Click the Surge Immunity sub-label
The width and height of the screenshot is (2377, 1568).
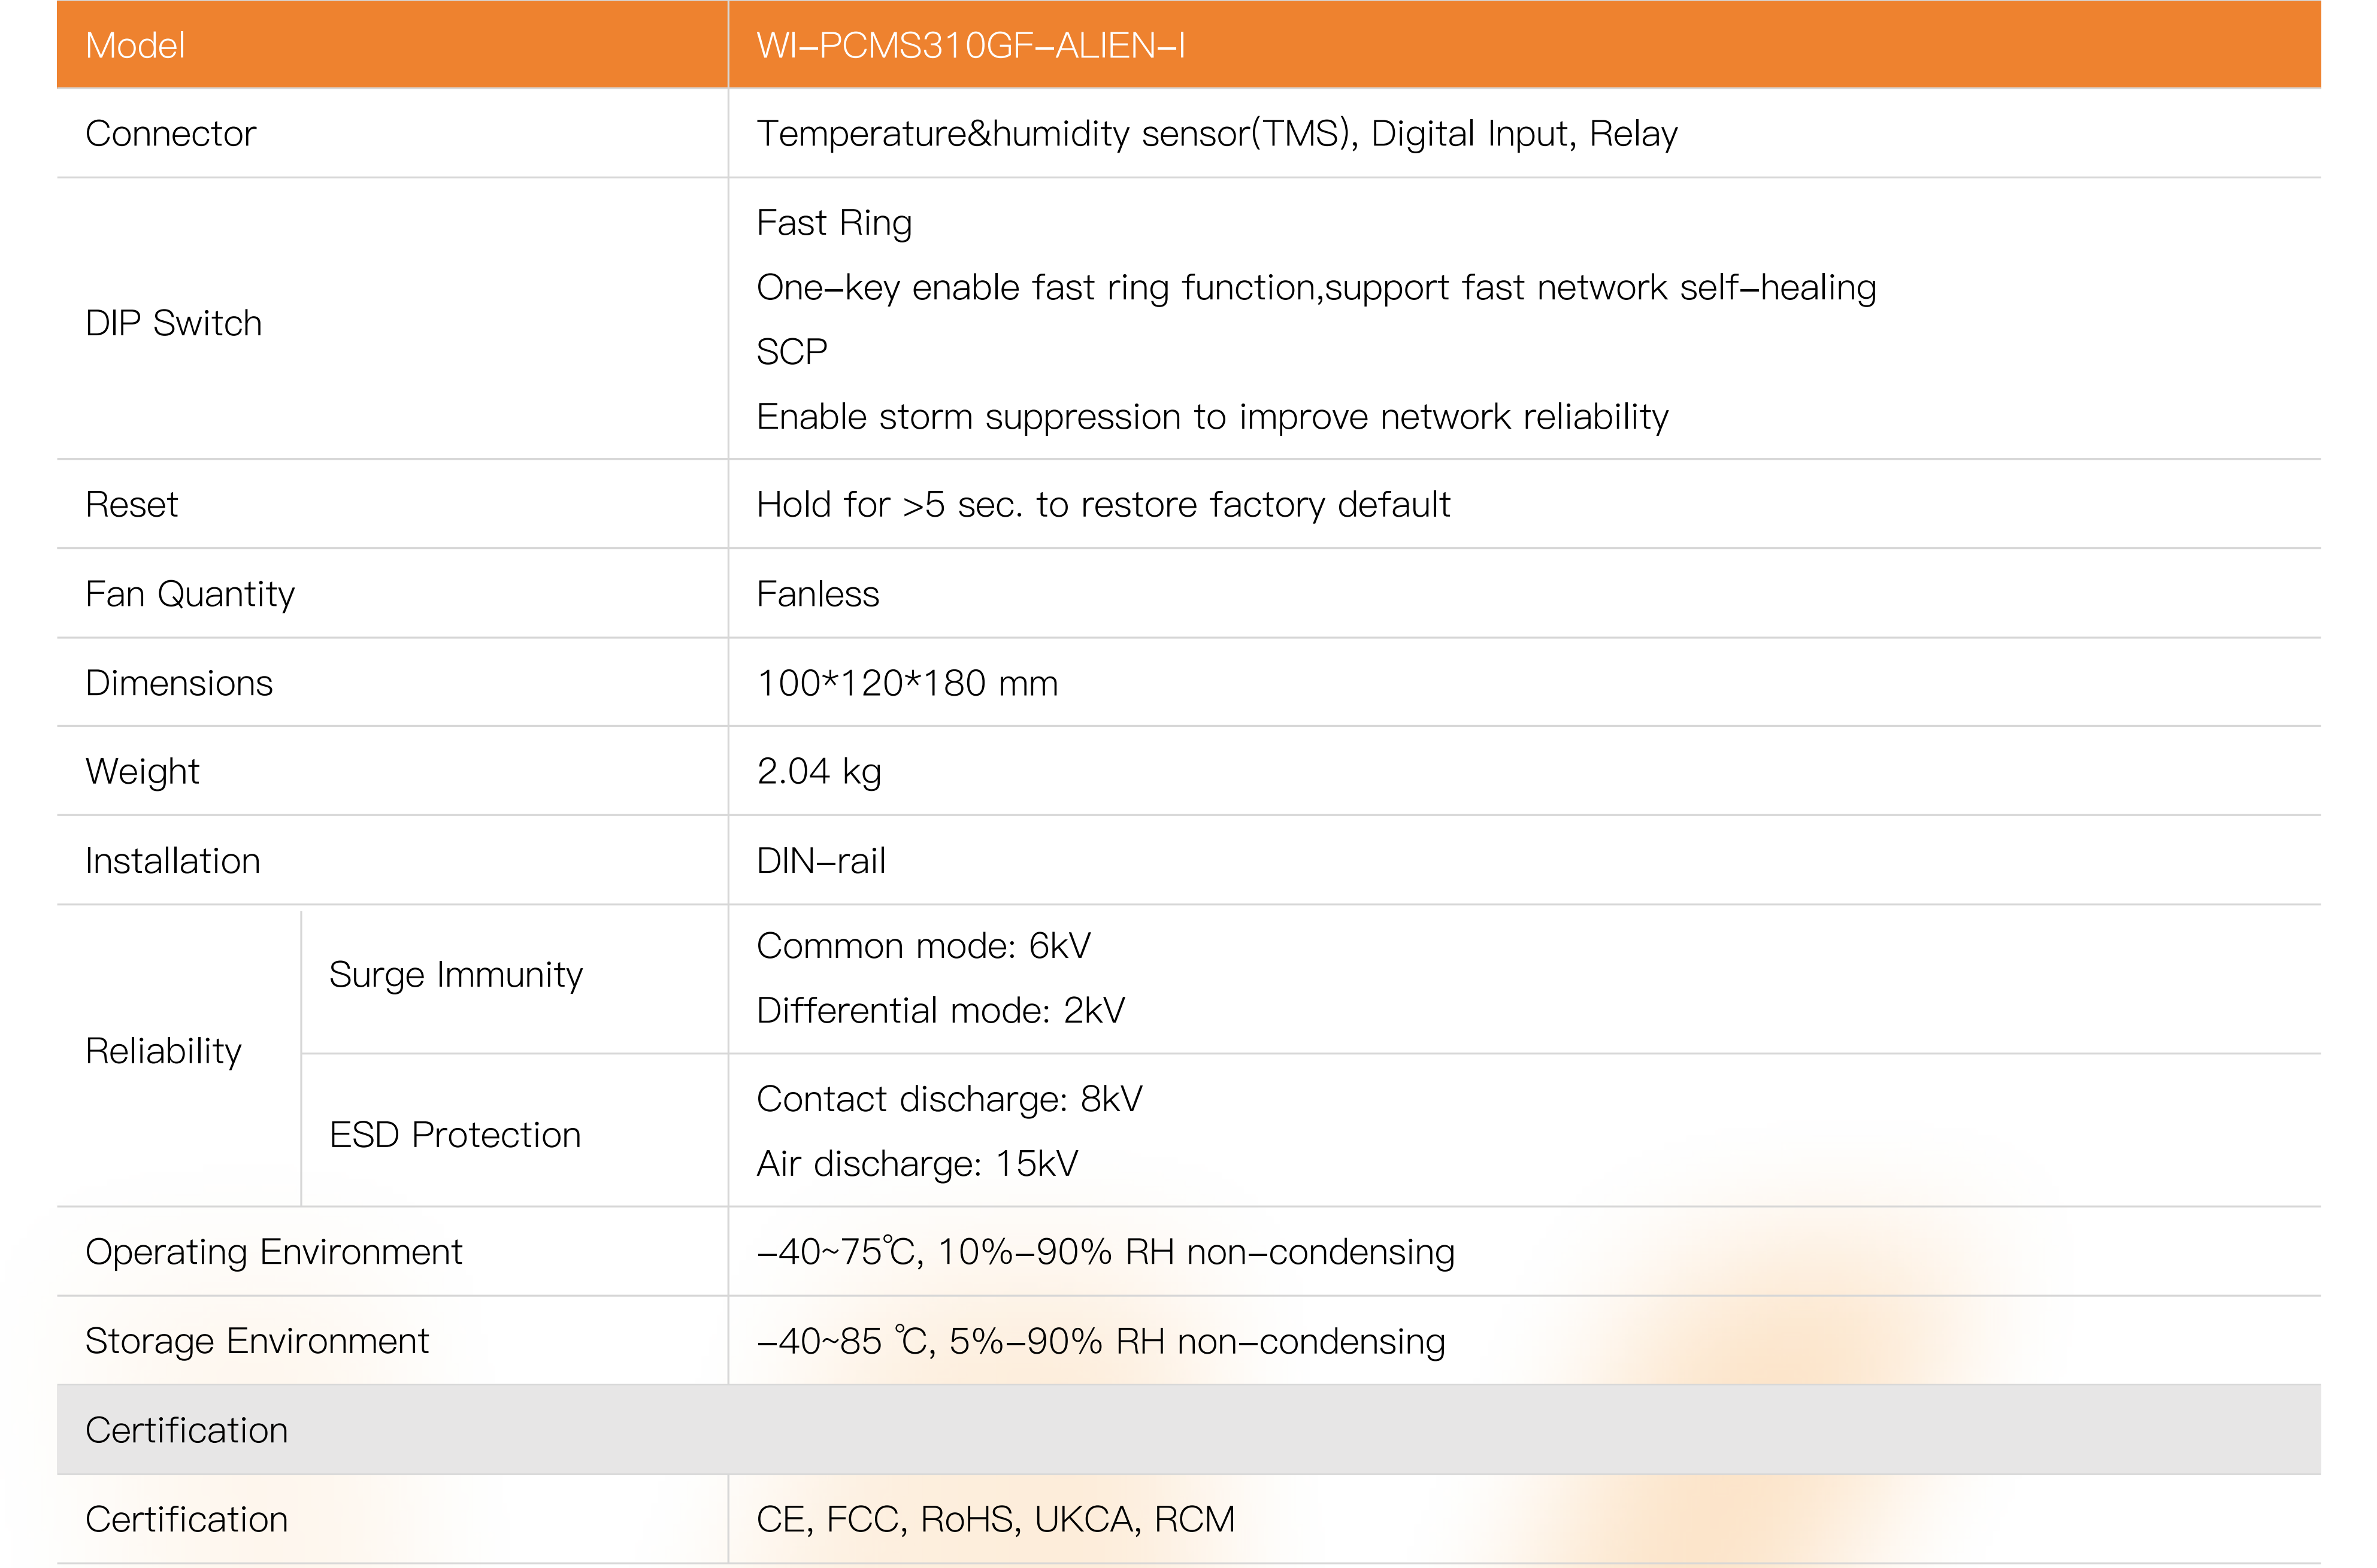[x=455, y=975]
